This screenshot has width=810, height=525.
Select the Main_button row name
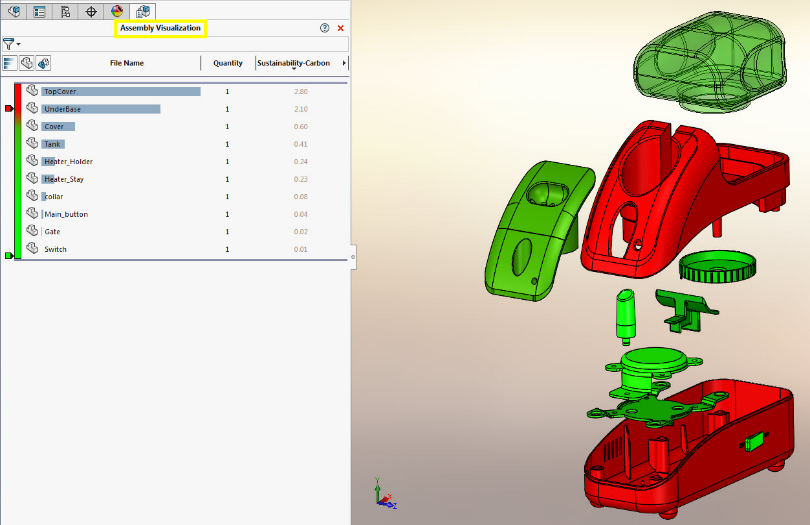click(x=66, y=214)
